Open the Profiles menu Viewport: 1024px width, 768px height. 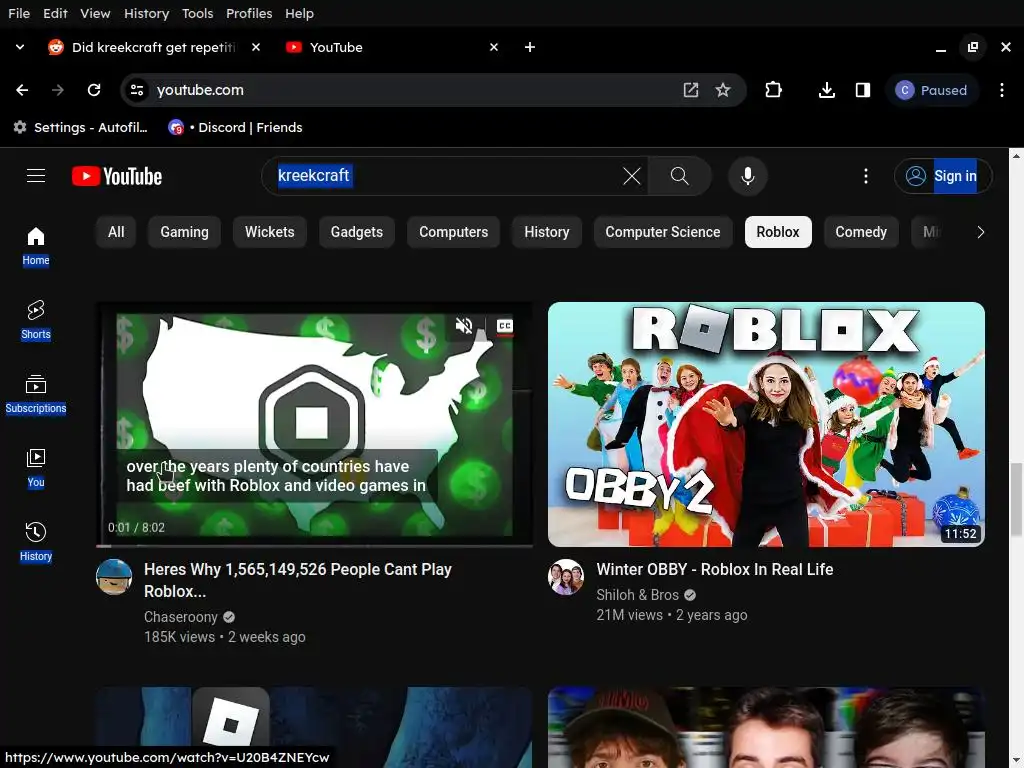coord(249,13)
